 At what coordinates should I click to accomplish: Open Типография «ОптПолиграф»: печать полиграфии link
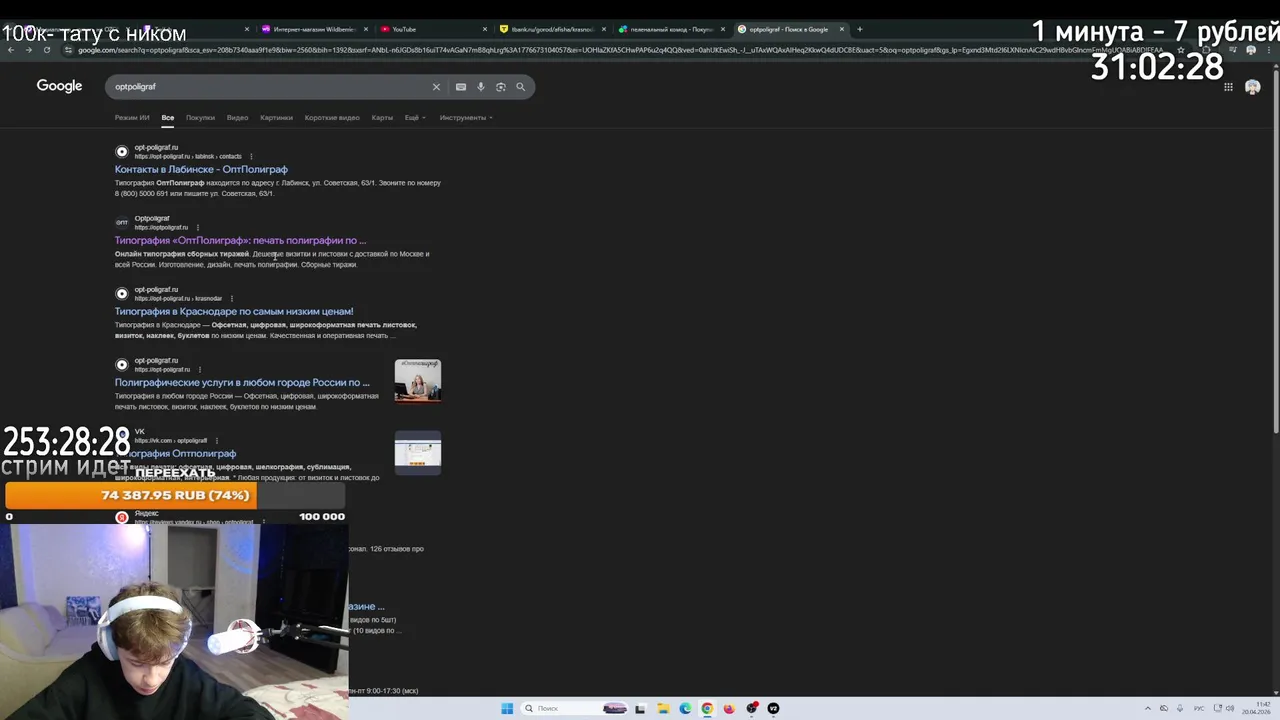click(240, 240)
